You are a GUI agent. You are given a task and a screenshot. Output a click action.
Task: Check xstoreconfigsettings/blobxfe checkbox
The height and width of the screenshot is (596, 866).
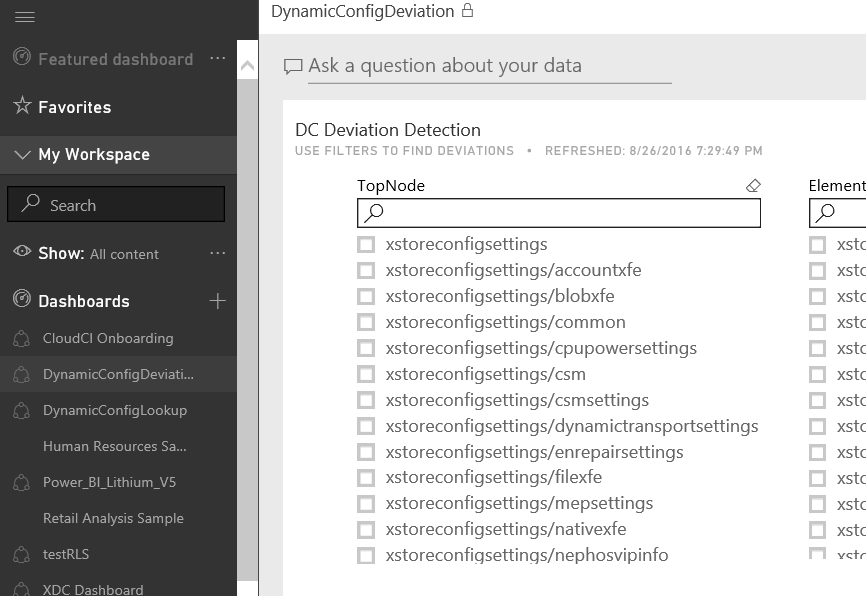click(x=366, y=296)
